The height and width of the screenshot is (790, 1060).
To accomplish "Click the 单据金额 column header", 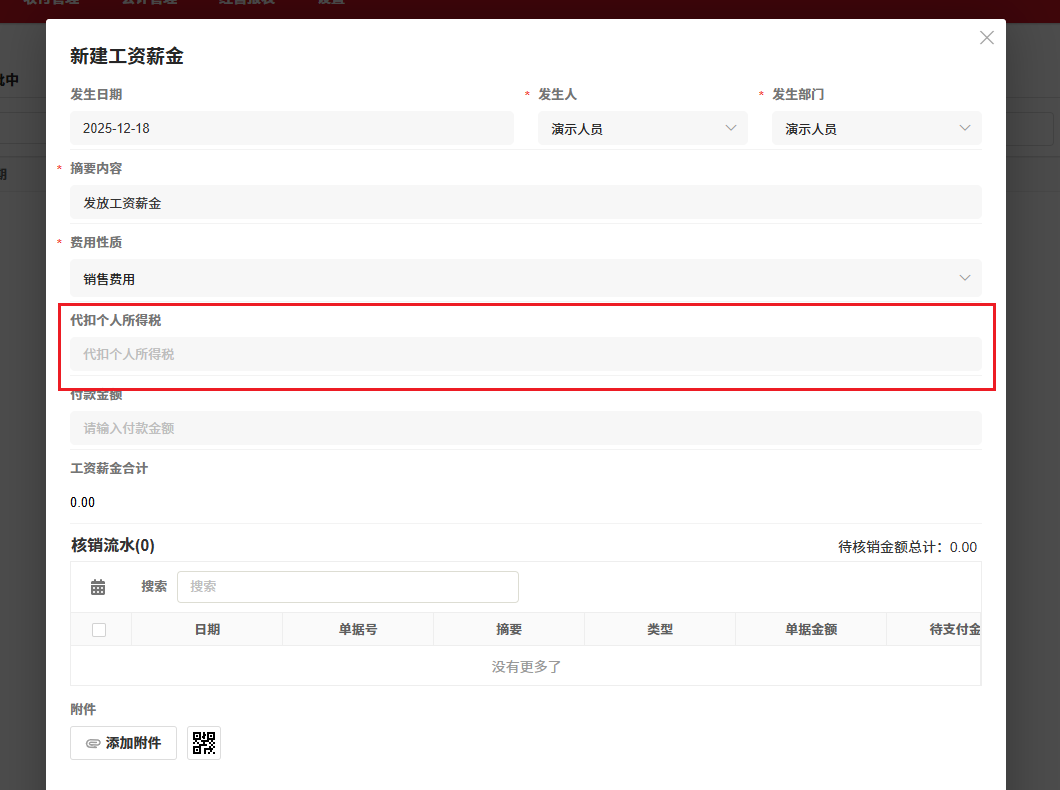I will point(811,629).
